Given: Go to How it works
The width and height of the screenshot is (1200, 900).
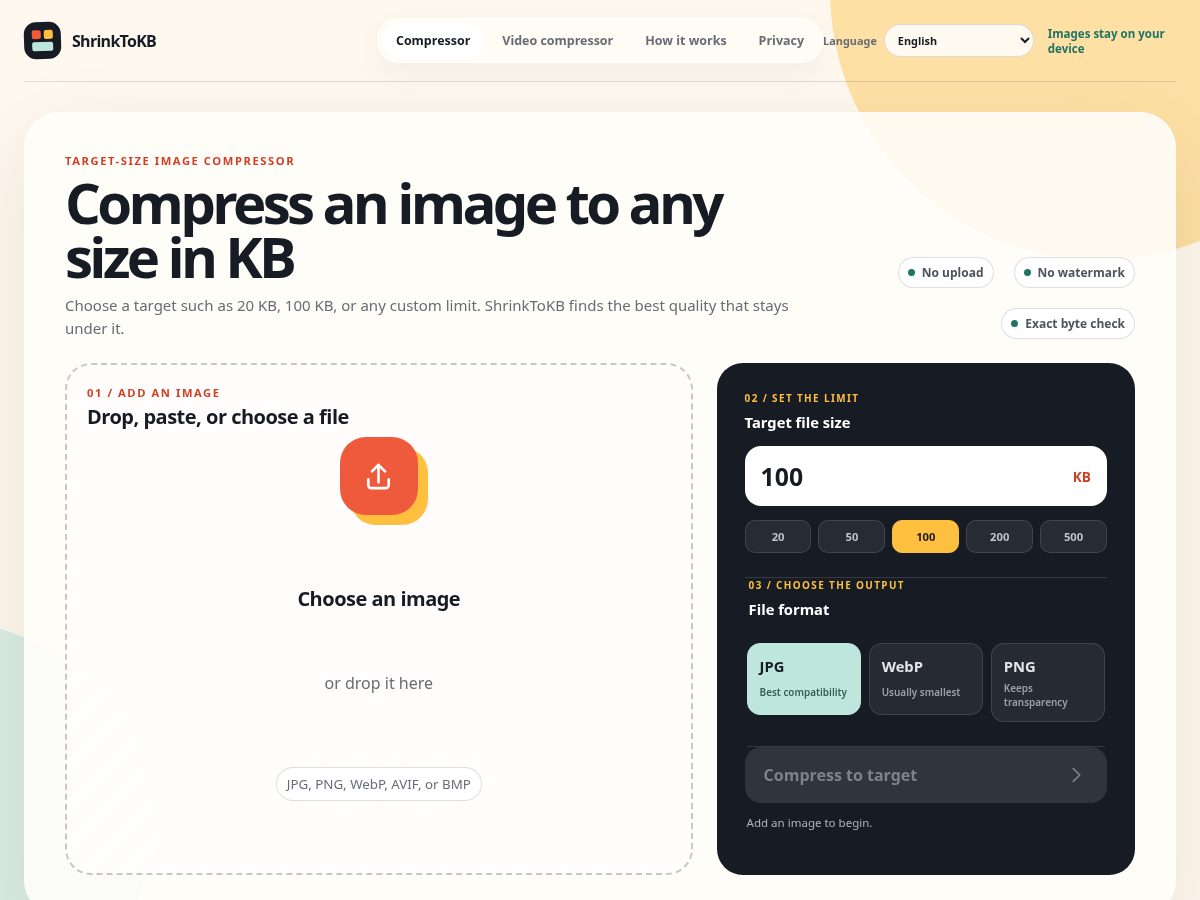Looking at the screenshot, I should click(686, 41).
